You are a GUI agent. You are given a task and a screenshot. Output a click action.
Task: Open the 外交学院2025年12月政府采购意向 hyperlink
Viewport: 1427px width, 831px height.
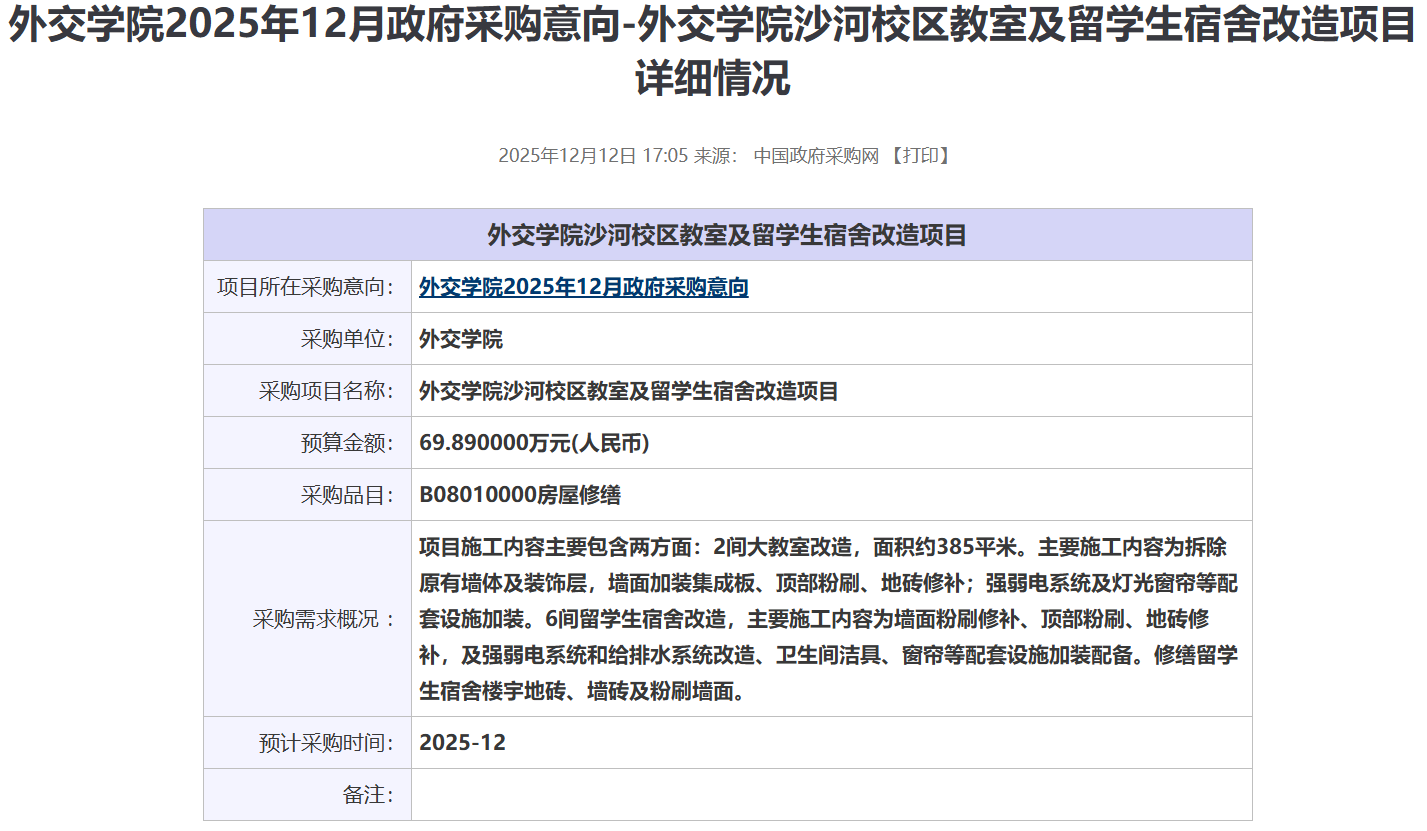(583, 288)
